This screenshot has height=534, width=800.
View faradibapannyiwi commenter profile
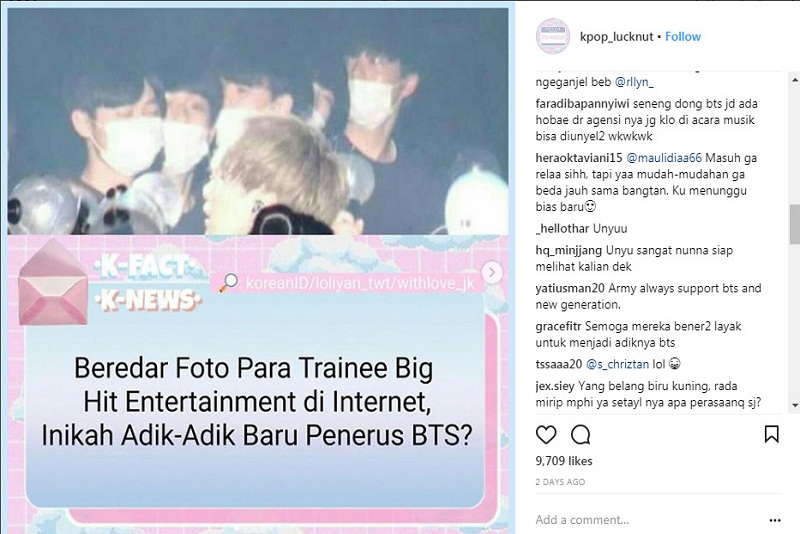click(x=583, y=104)
